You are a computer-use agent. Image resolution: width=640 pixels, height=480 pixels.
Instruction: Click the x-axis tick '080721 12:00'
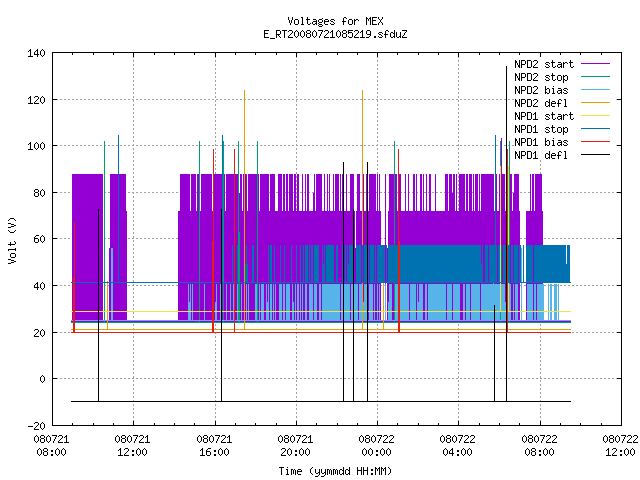pyautogui.click(x=133, y=446)
